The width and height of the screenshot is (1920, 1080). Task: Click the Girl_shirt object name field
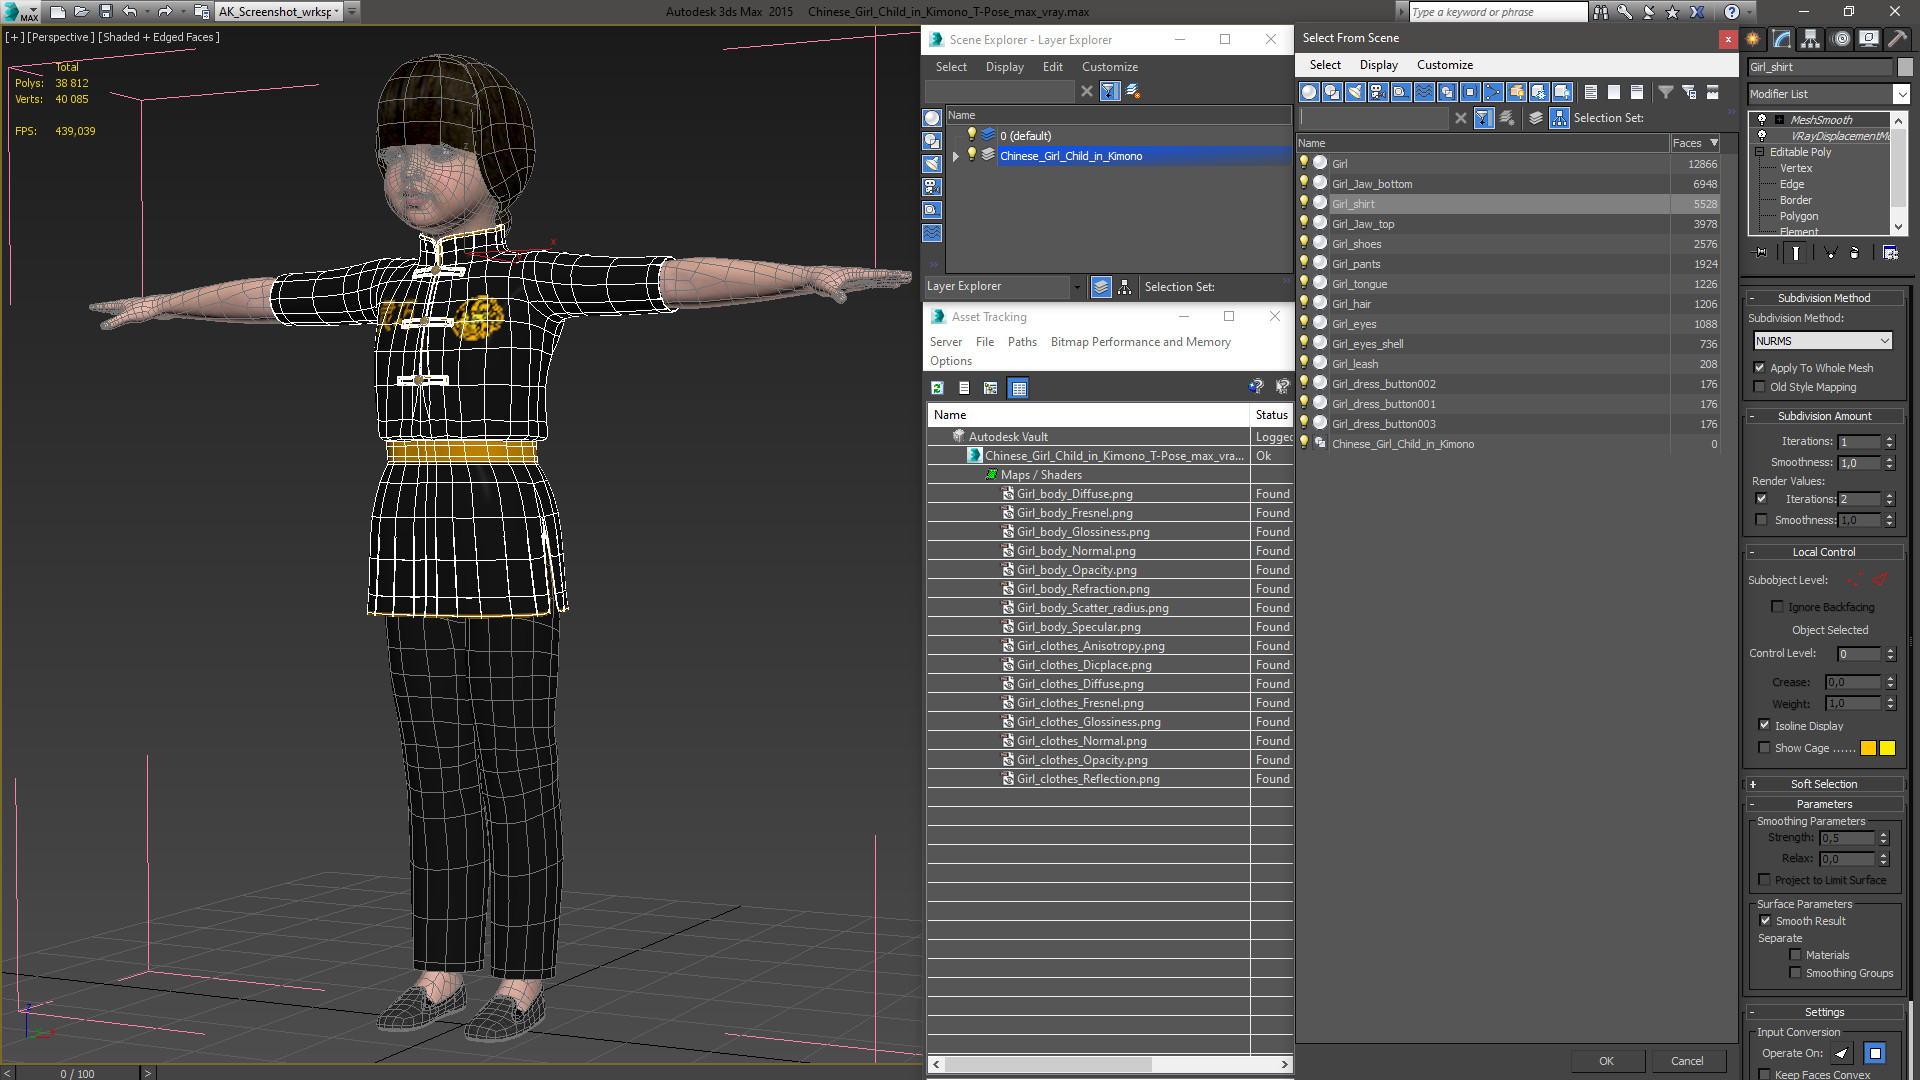1820,67
